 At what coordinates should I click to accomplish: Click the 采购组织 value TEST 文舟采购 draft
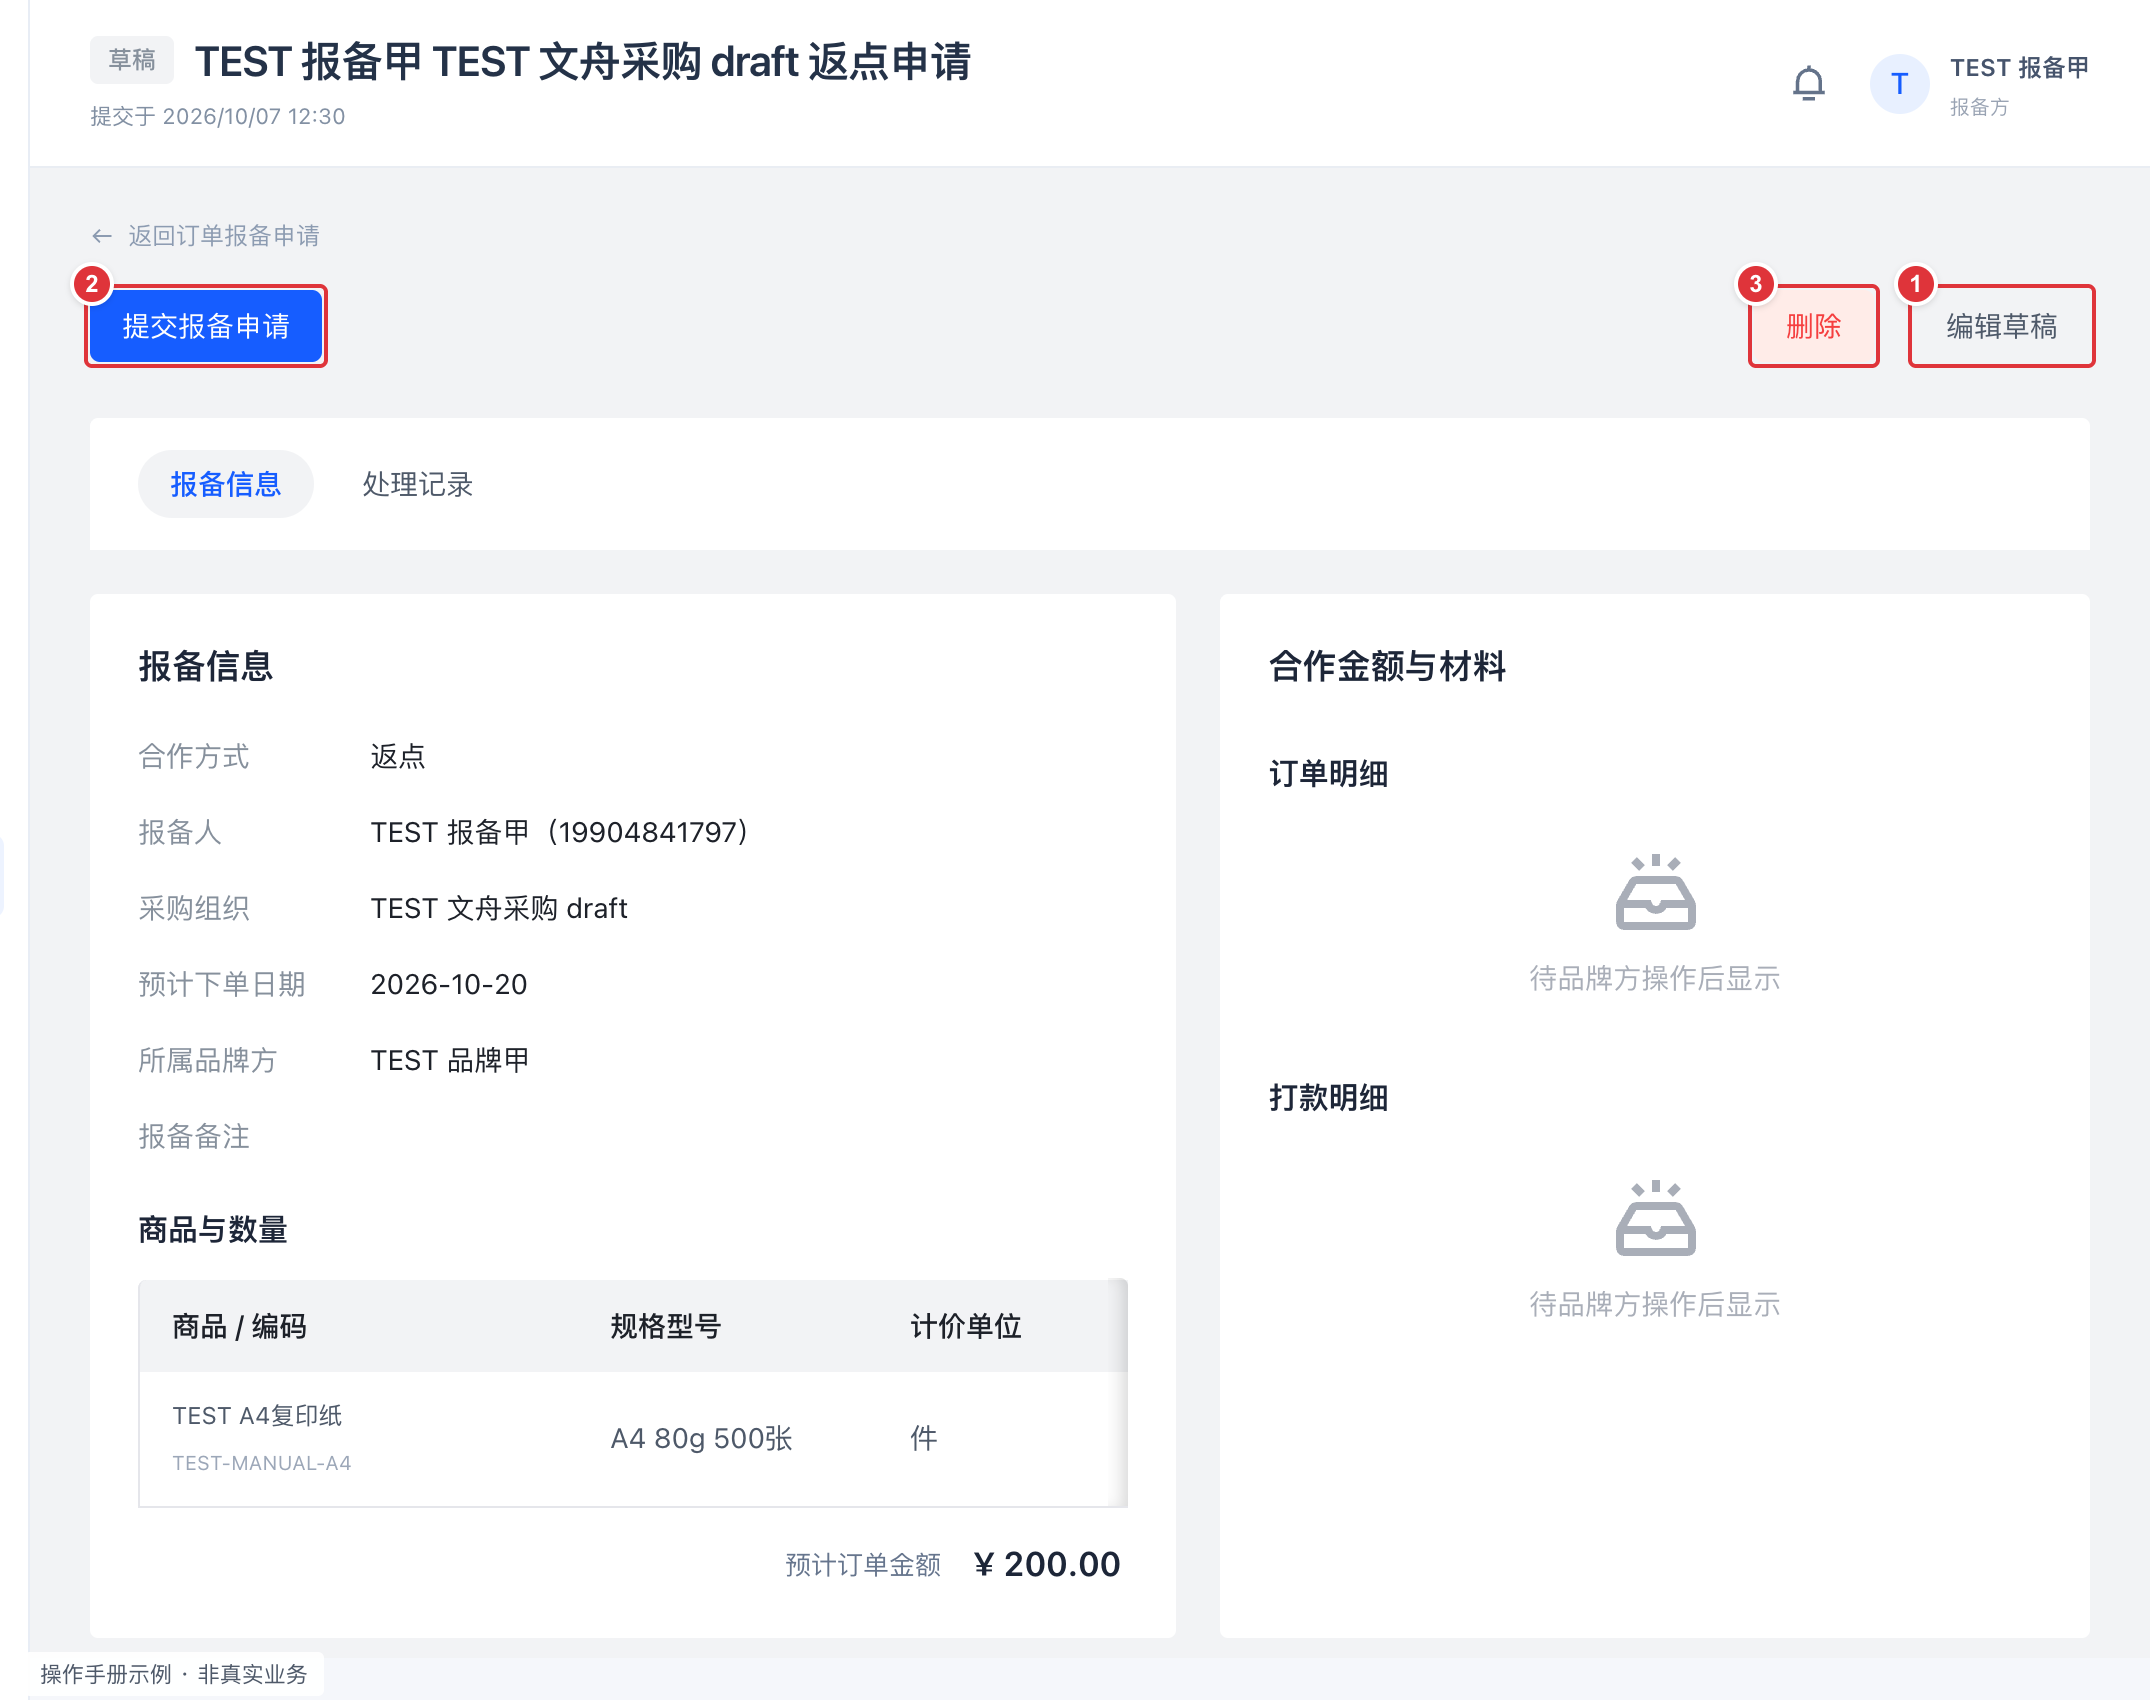[x=499, y=908]
